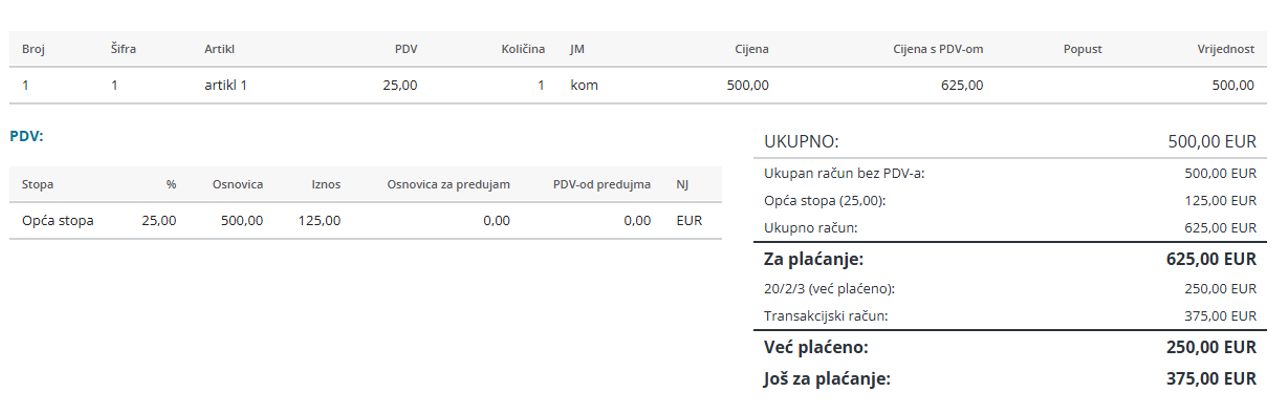Click the PDV-od predujma column header
The image size is (1287, 403).
(601, 184)
